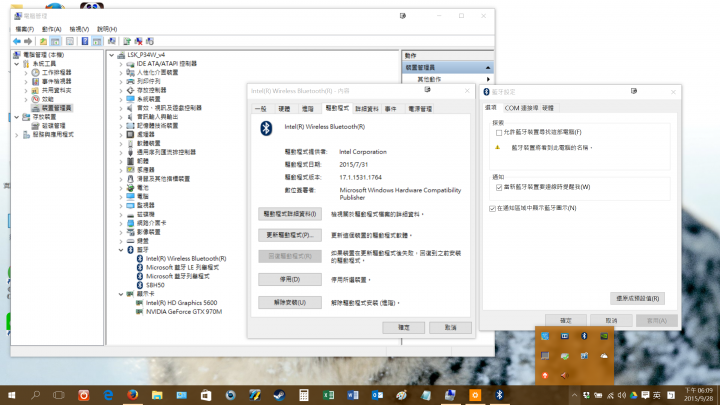Collapse 裝置管理員 section in Actions pane
720x405 pixels.
click(x=488, y=68)
